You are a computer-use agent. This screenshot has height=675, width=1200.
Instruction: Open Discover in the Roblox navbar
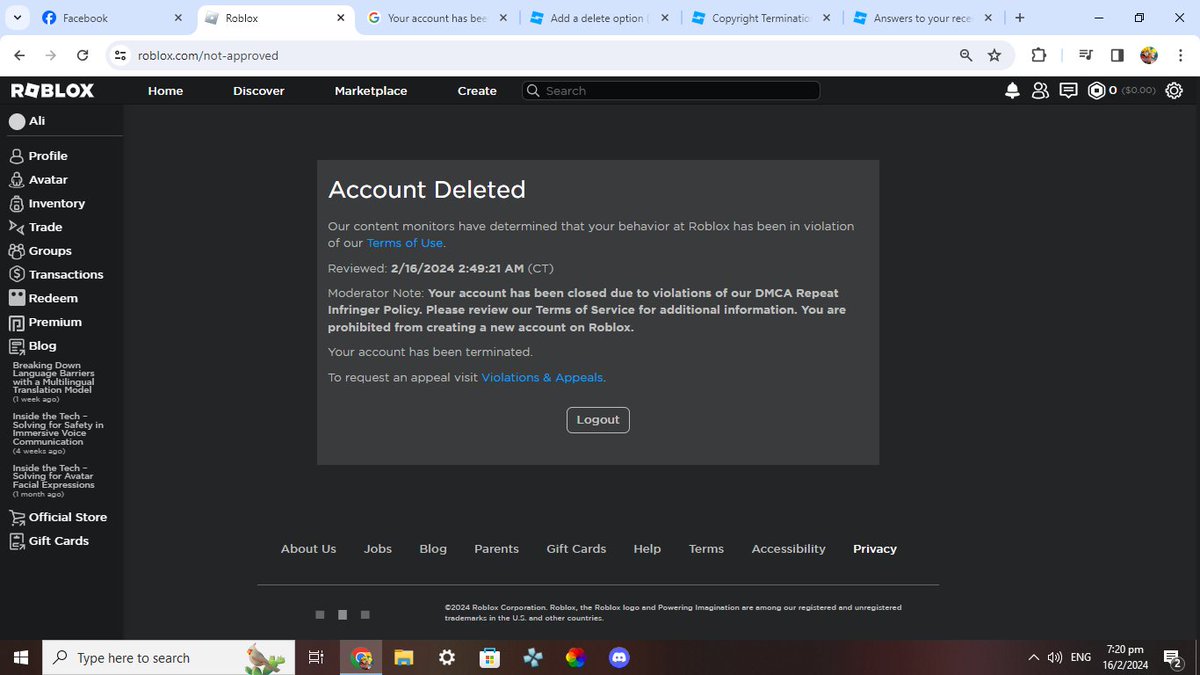click(x=259, y=91)
